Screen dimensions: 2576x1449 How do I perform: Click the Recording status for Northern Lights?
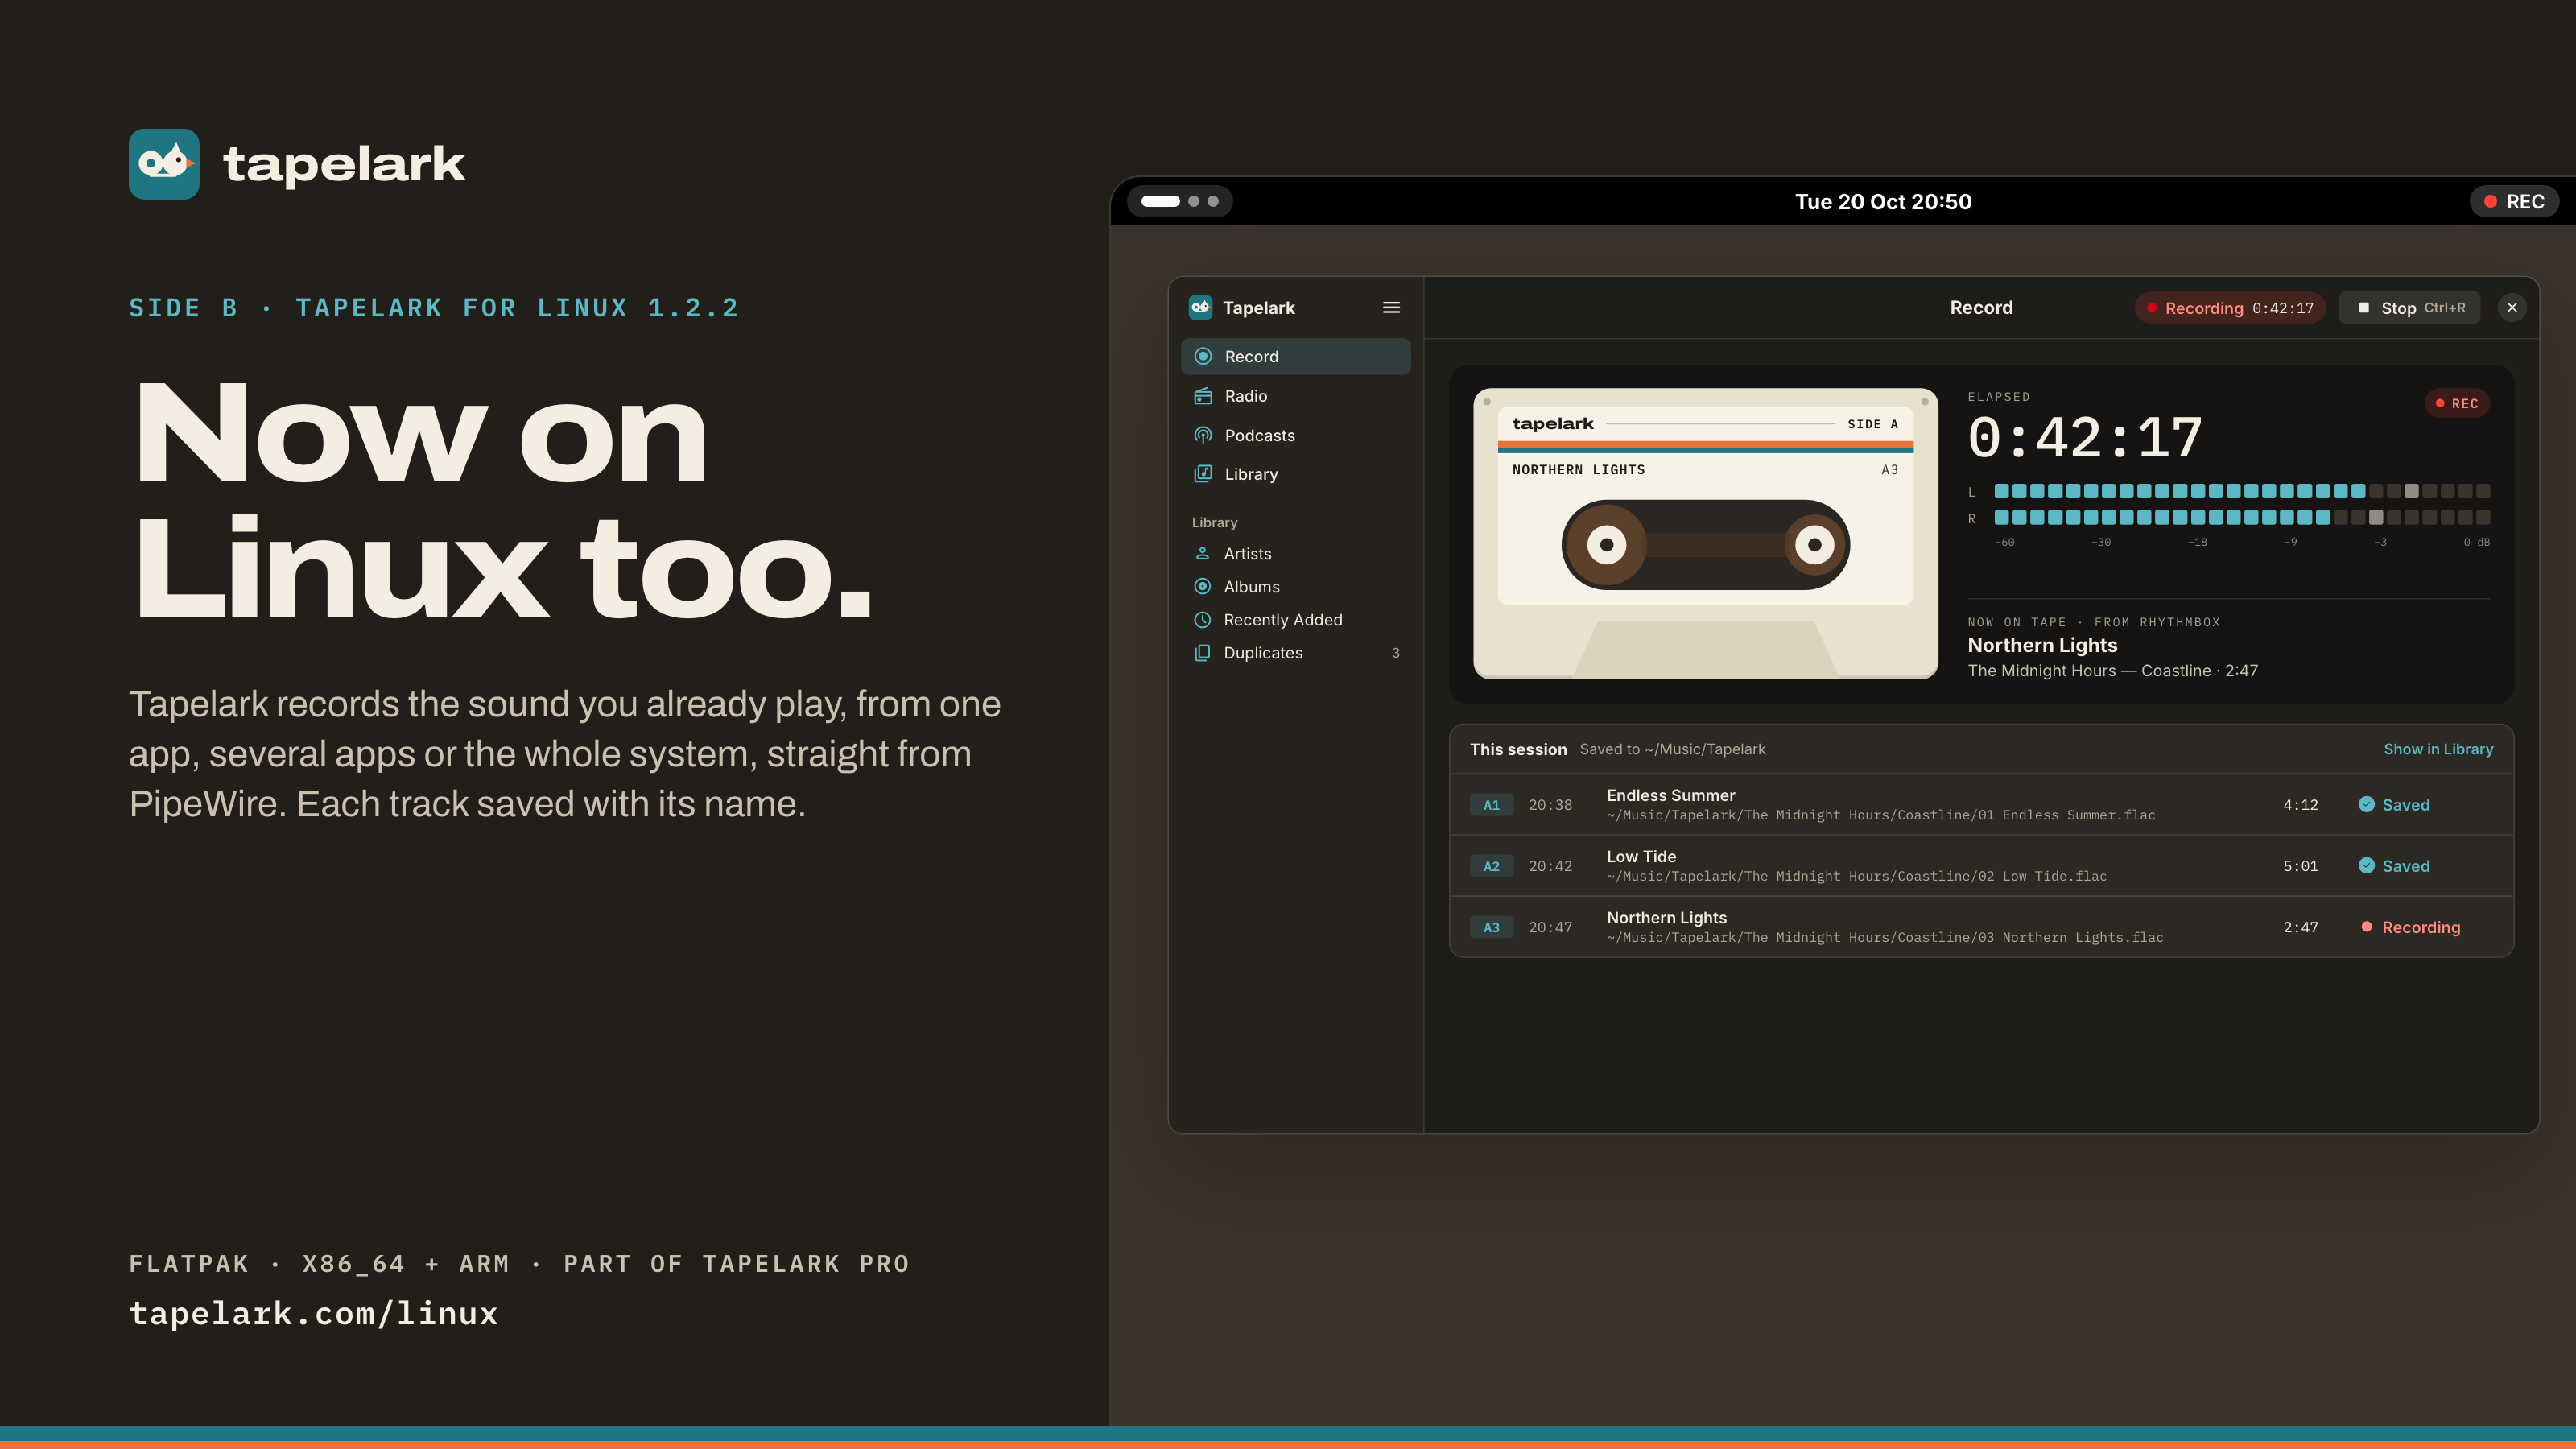[x=2410, y=927]
